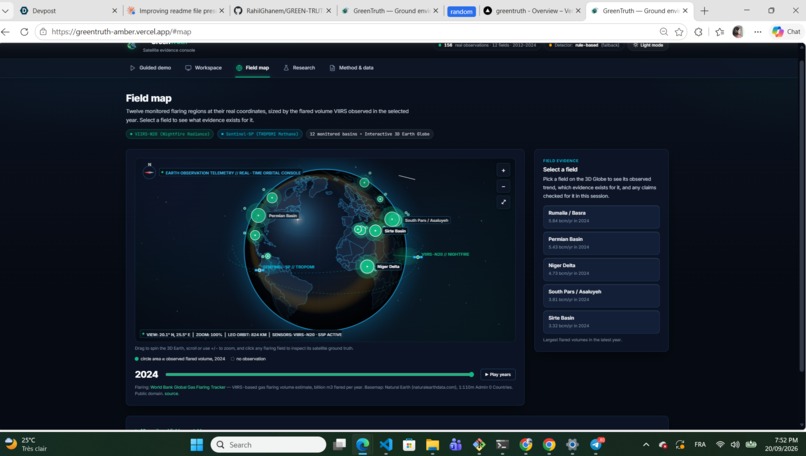This screenshot has height=456, width=806.
Task: Switch to Method & data tab
Action: [351, 68]
